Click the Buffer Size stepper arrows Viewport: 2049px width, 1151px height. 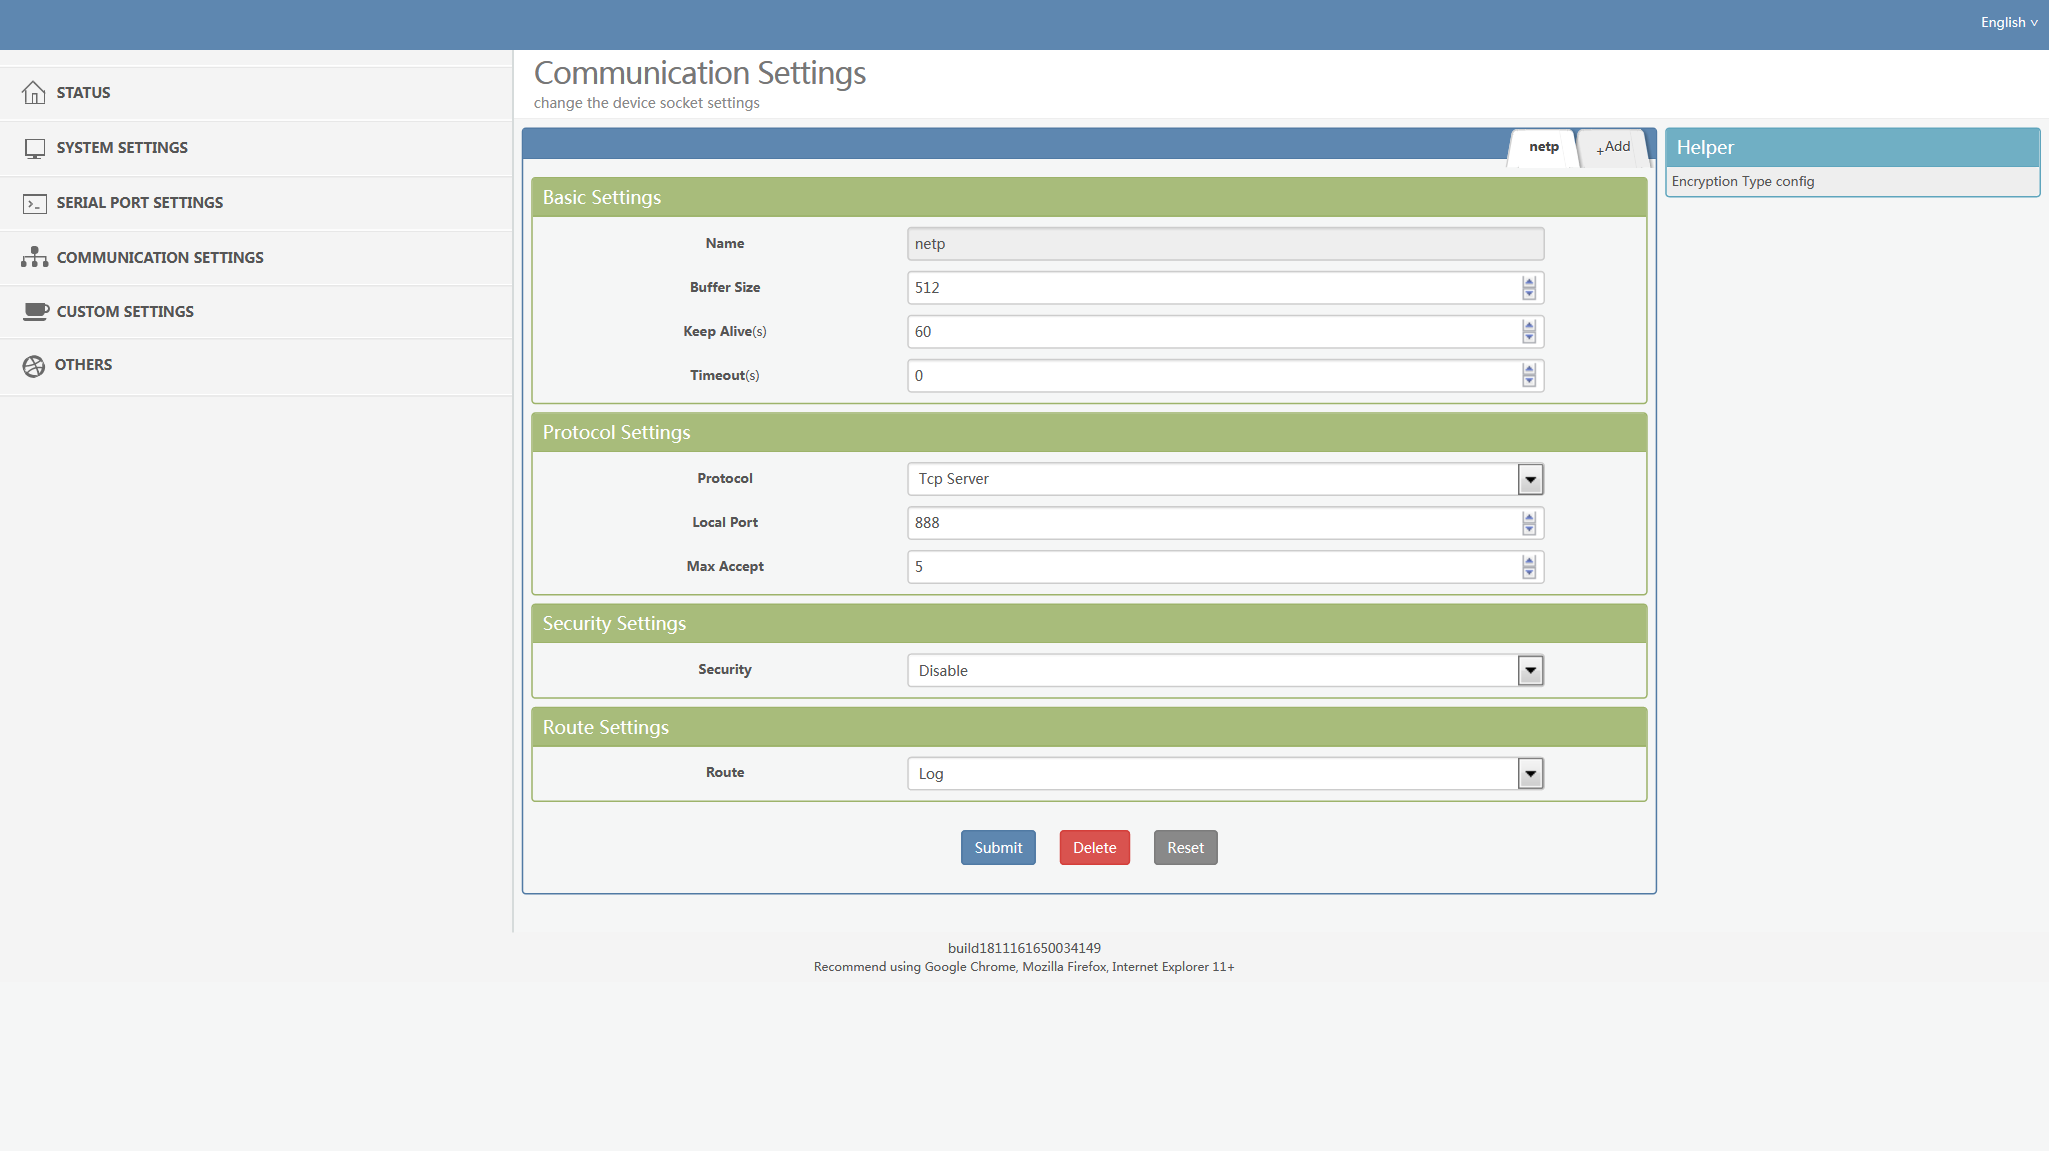pyautogui.click(x=1529, y=288)
